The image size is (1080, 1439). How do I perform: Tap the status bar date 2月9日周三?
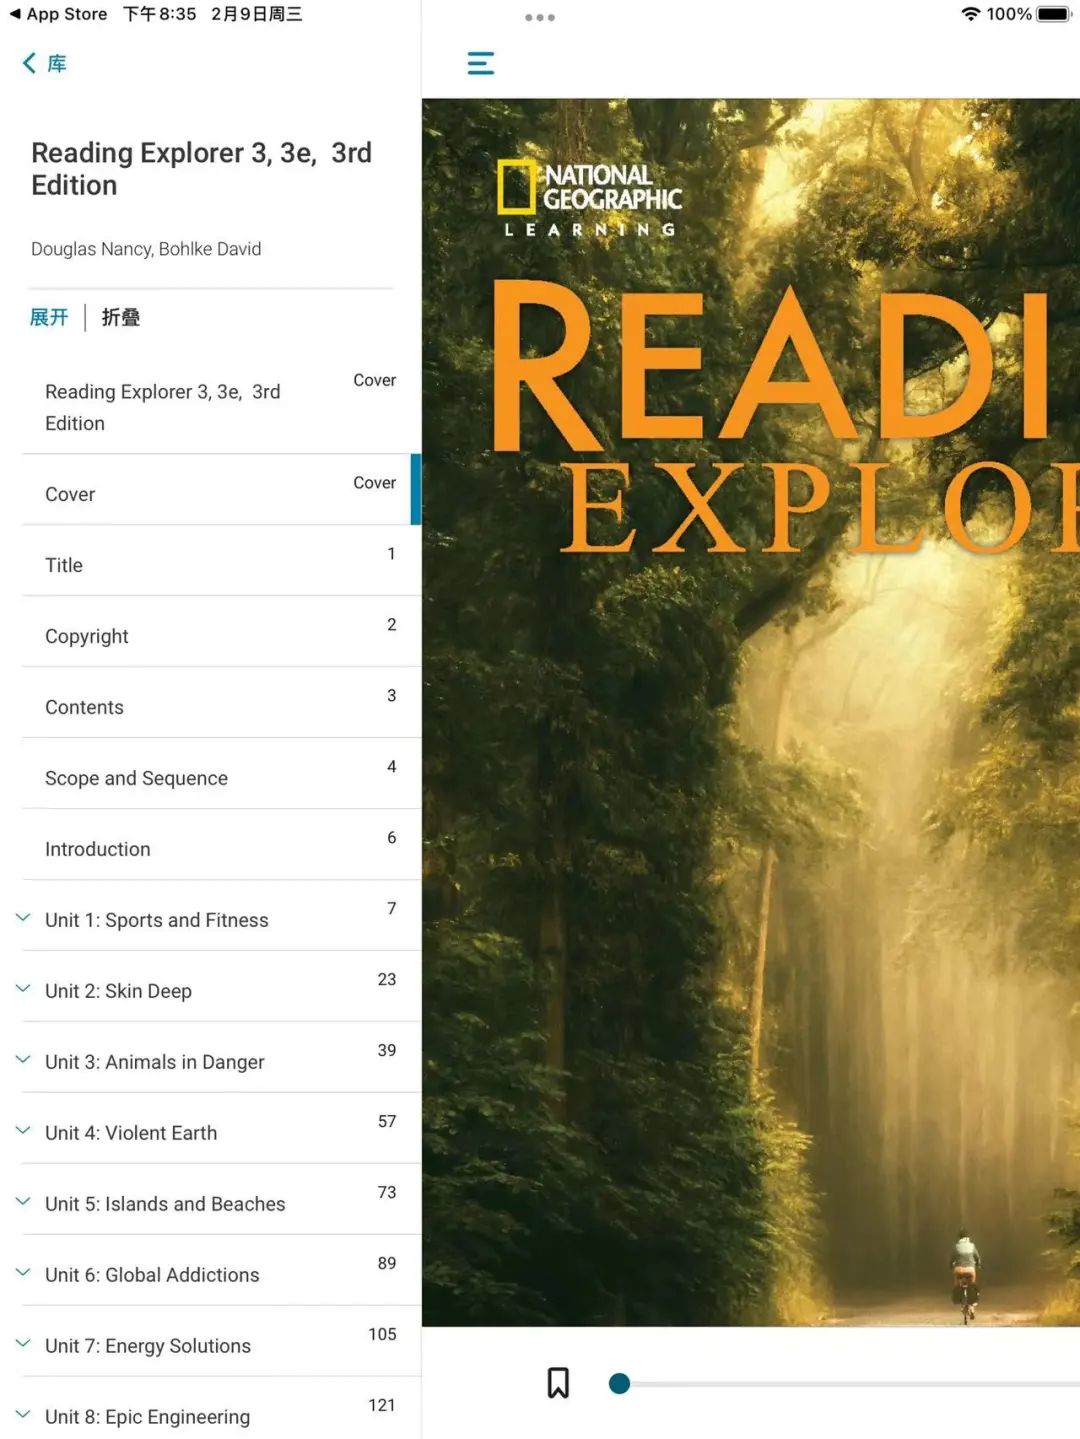point(256,14)
